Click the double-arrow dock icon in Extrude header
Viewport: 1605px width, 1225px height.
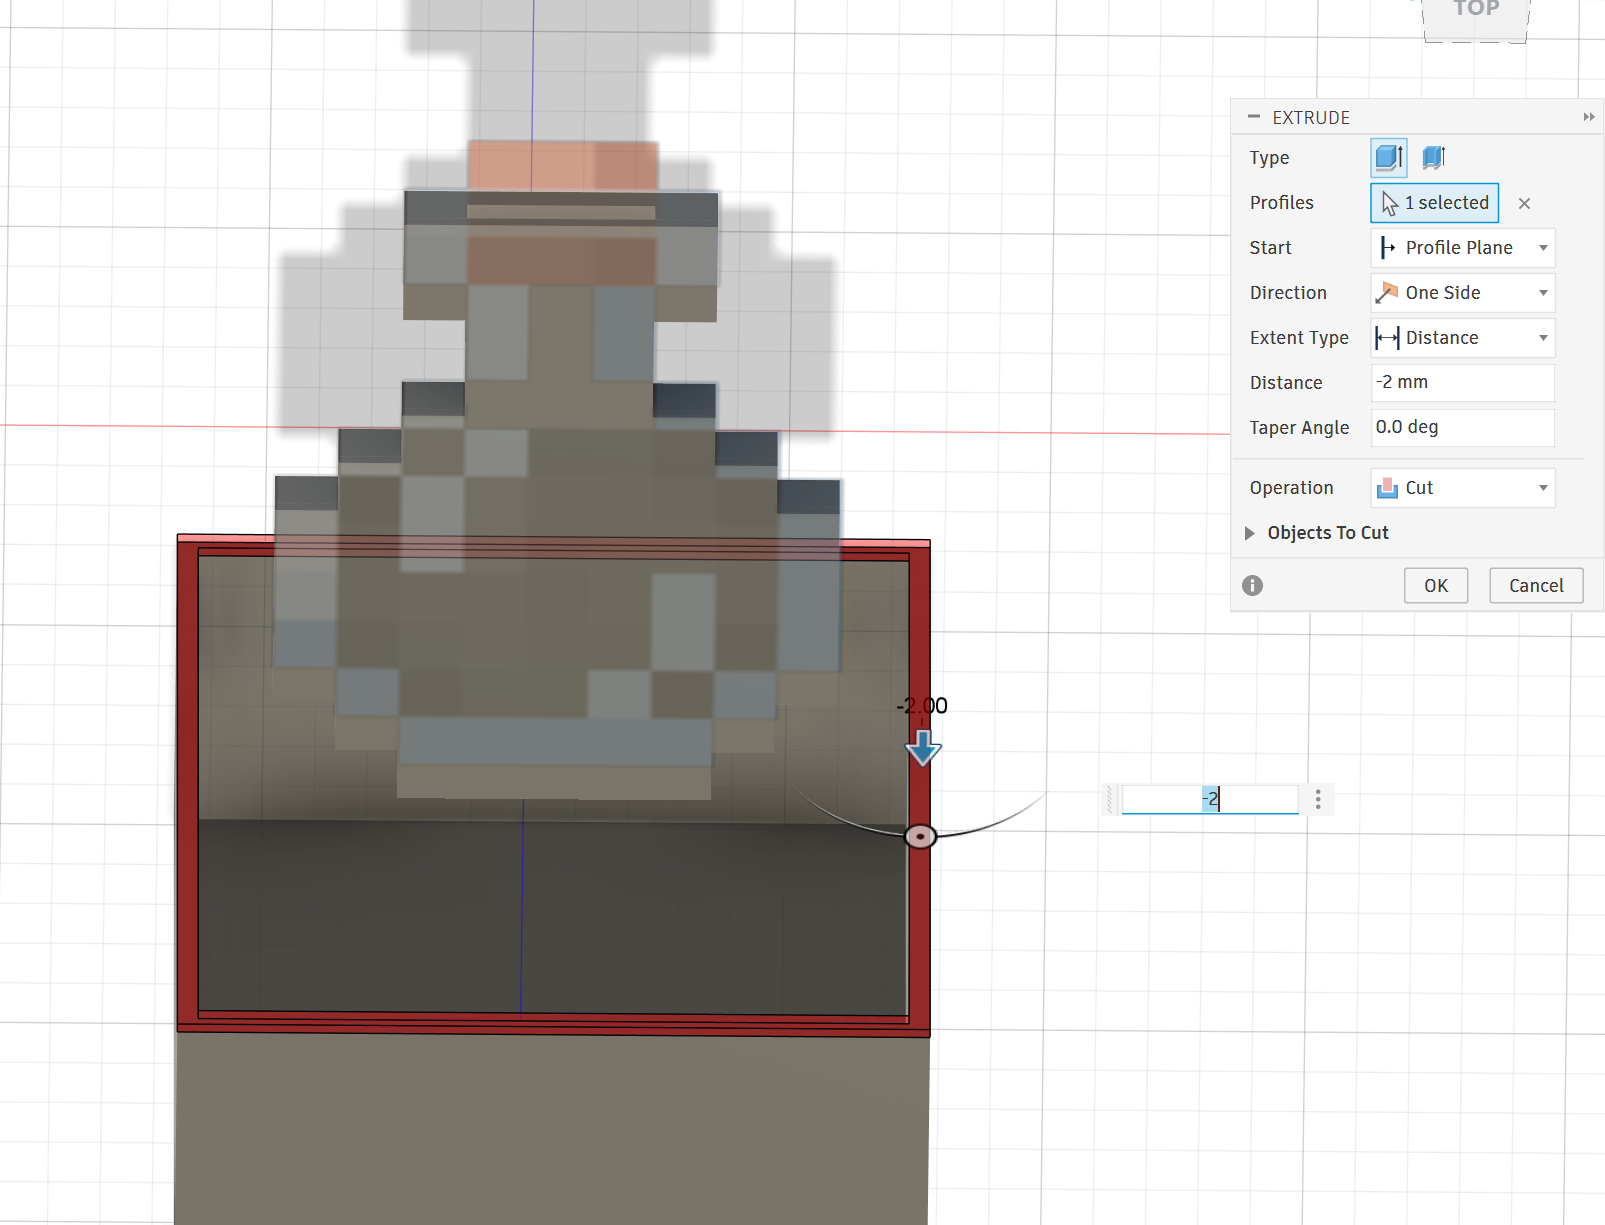[1589, 117]
